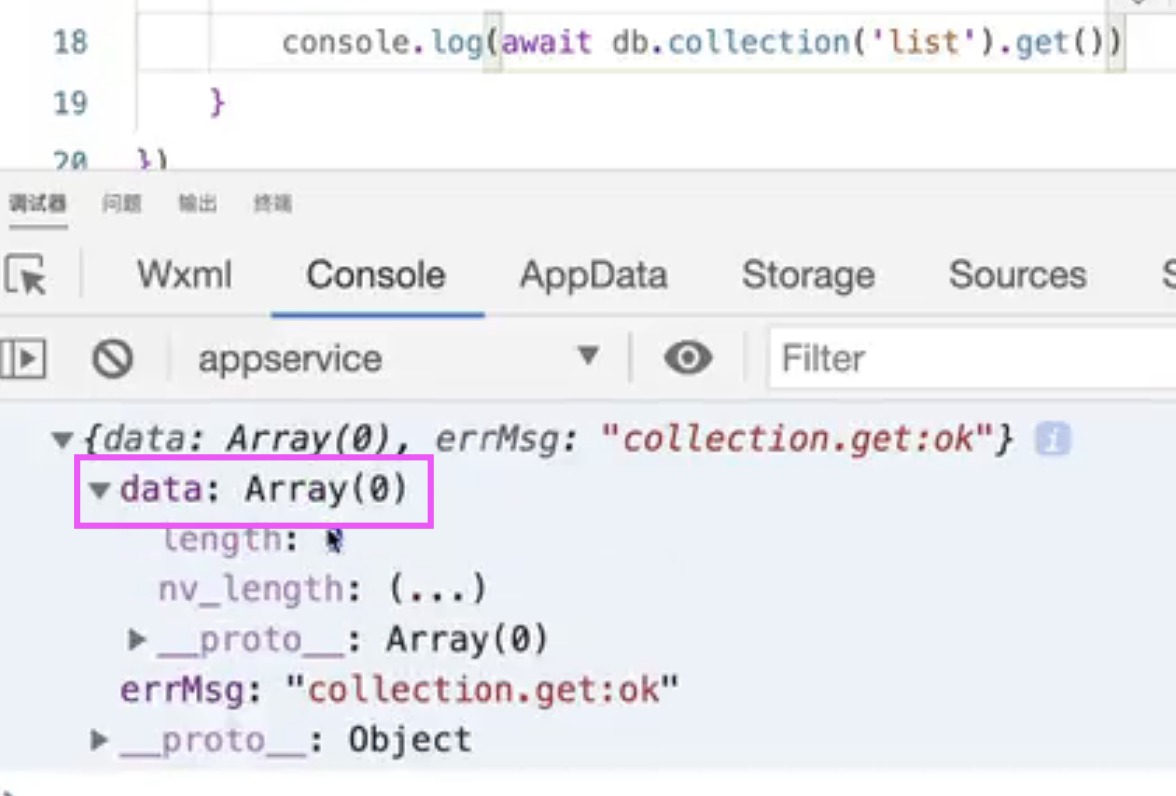Create live expression with eye icon
This screenshot has height=796, width=1176.
pos(688,358)
